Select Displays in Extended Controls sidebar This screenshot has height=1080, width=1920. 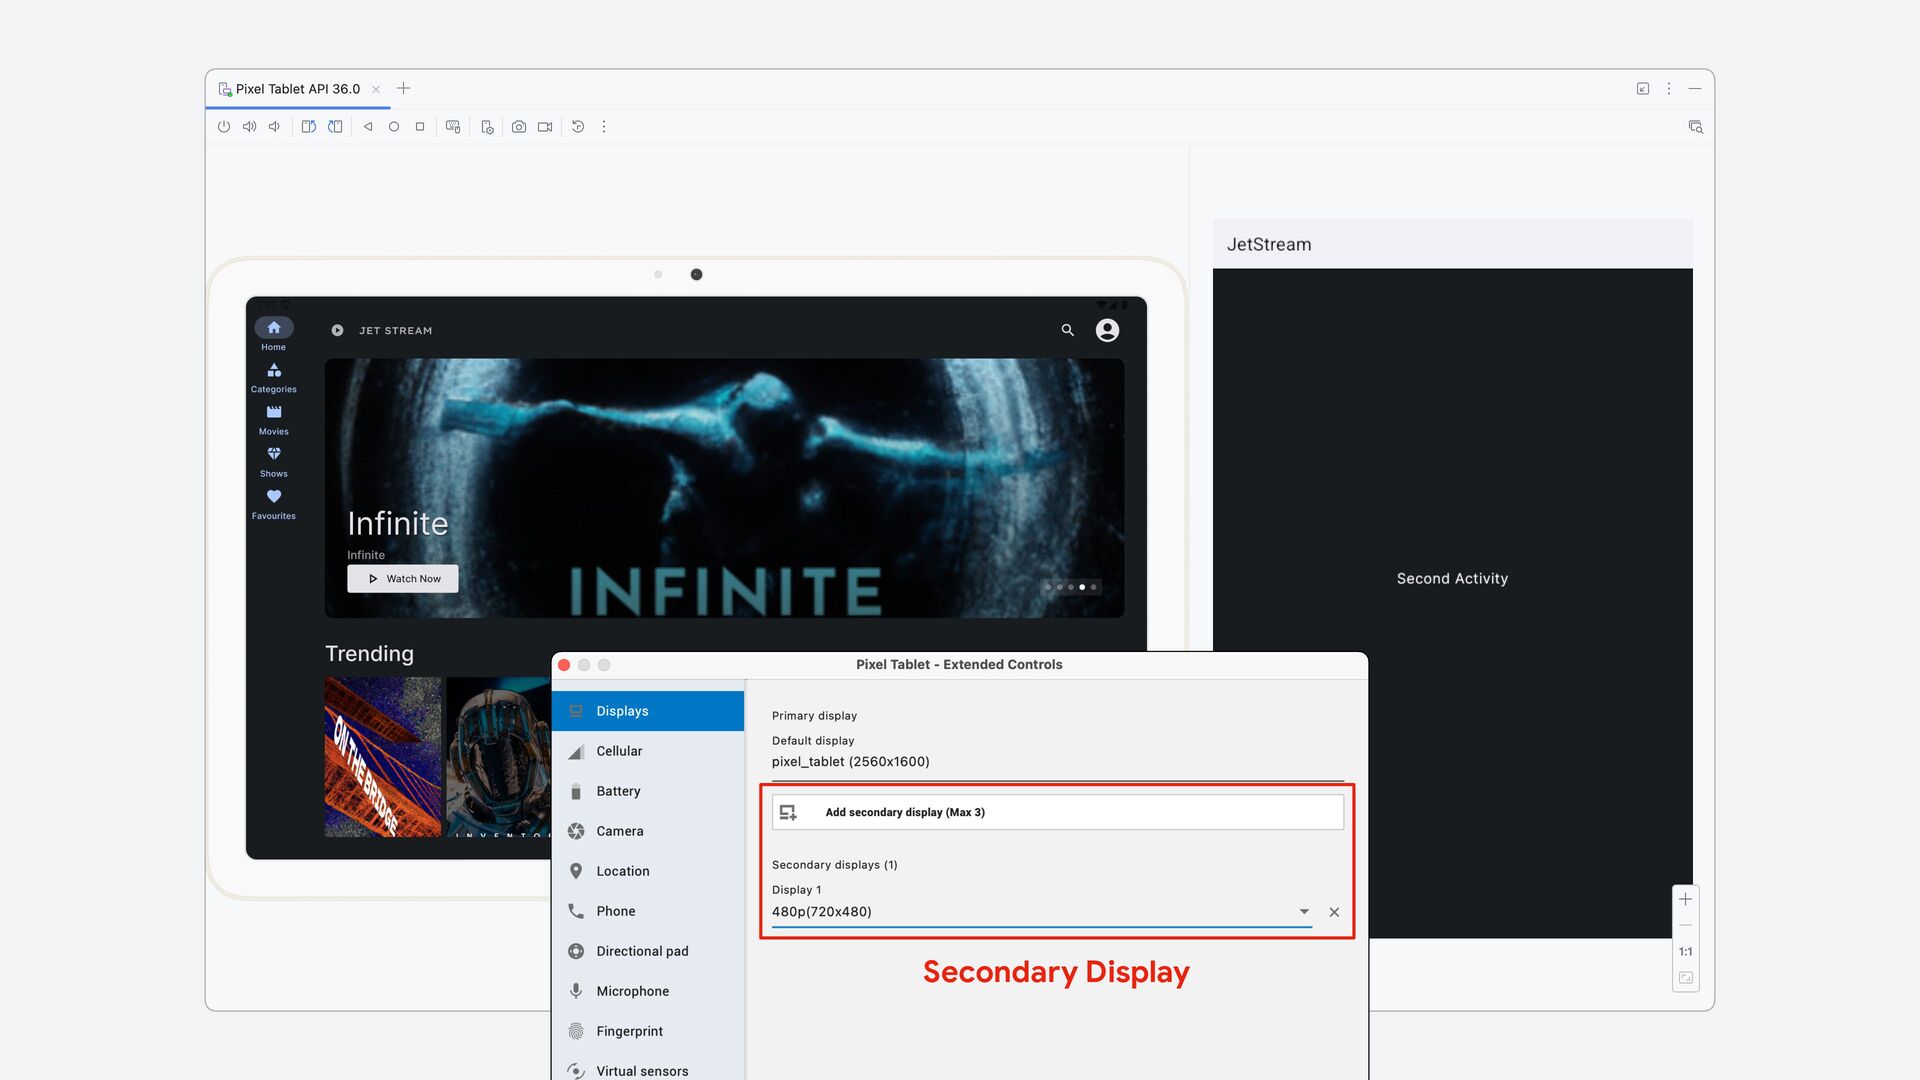(x=648, y=711)
